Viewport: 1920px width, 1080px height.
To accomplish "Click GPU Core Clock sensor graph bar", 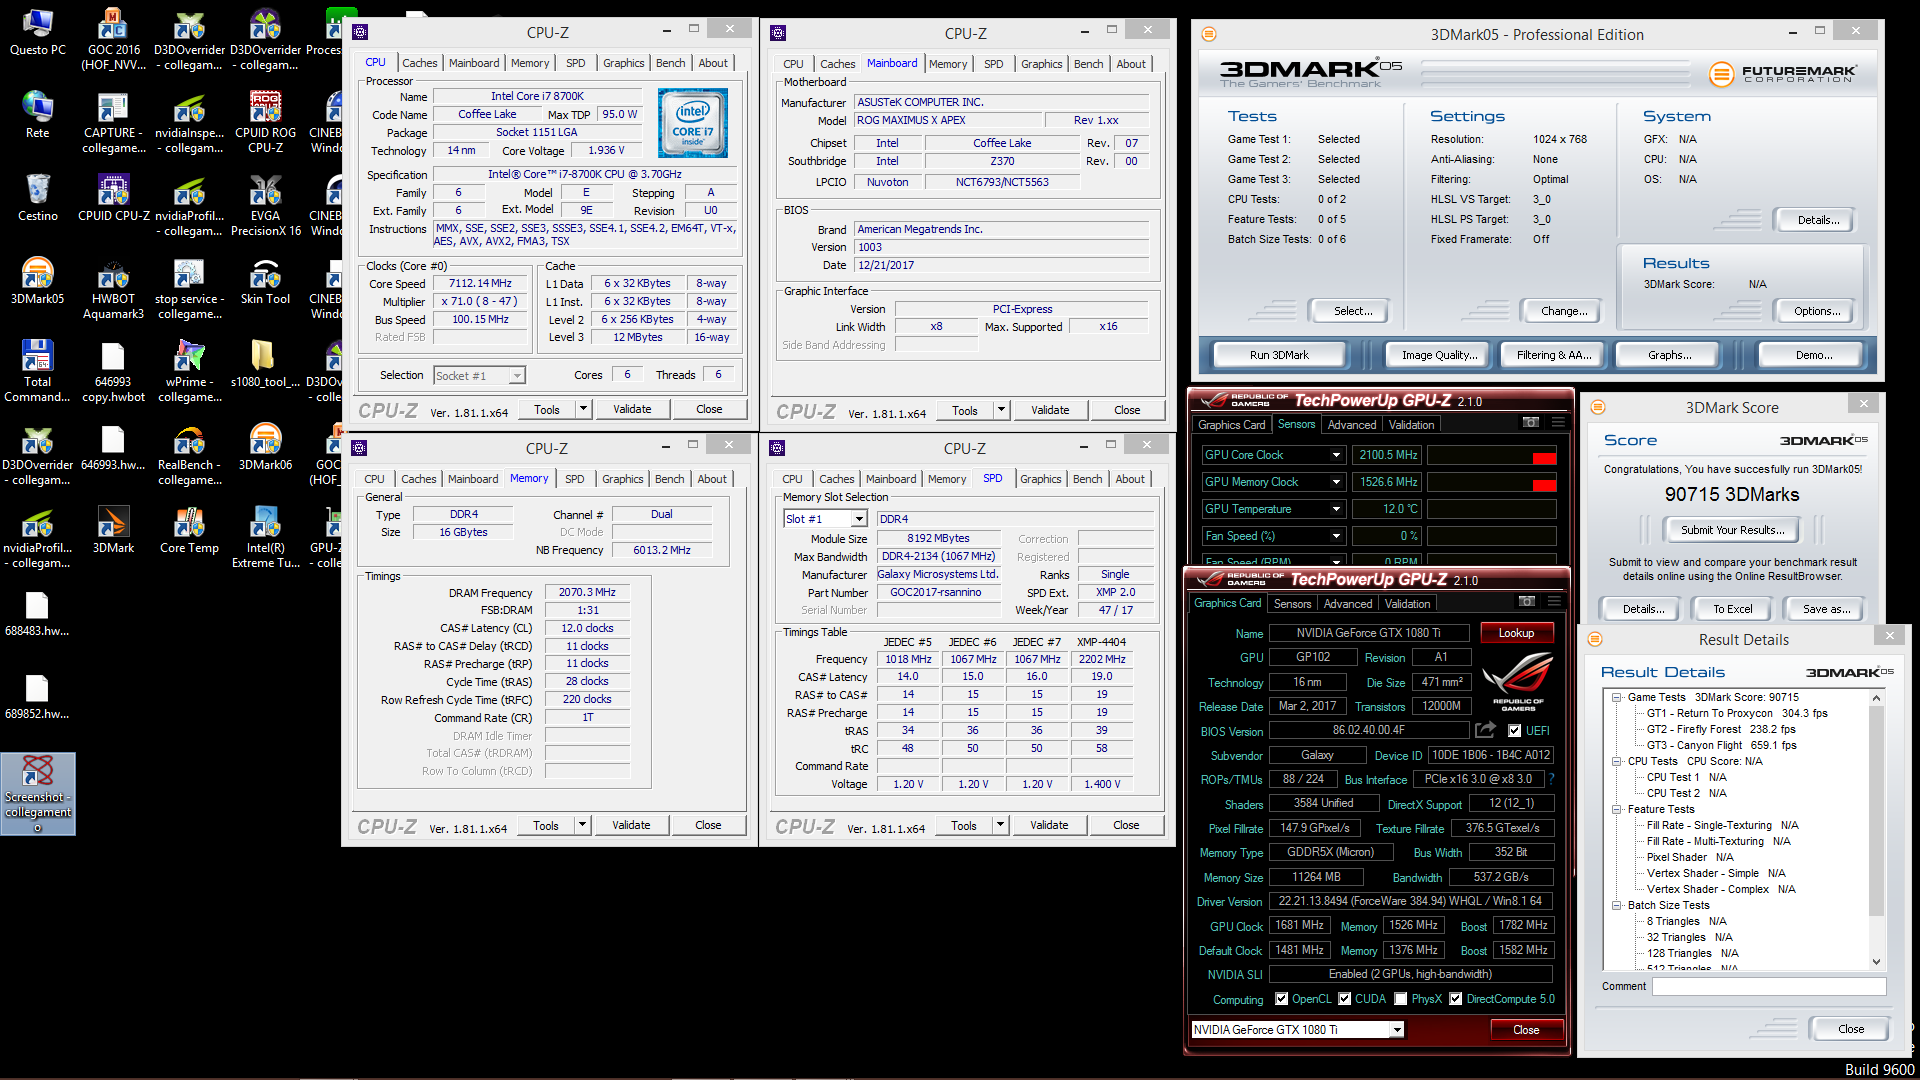I will [1491, 455].
